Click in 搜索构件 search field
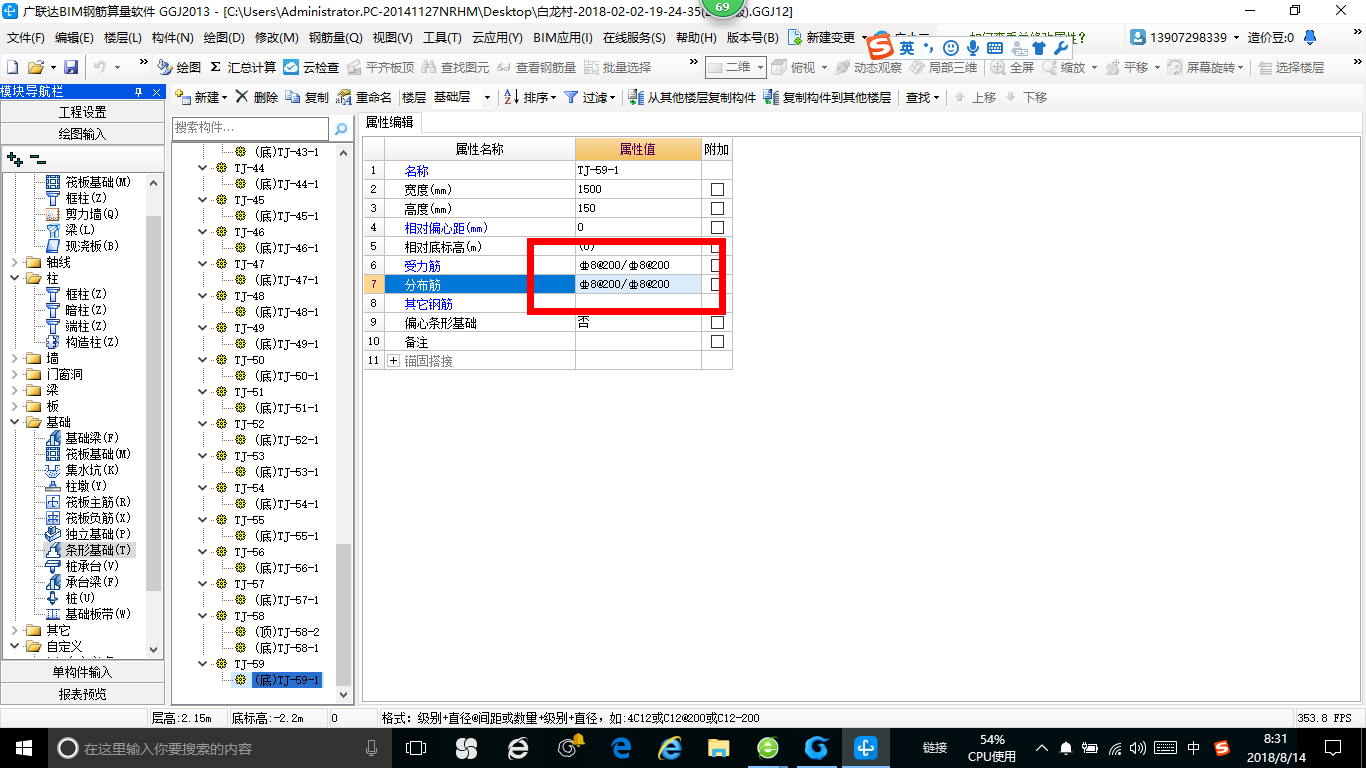Viewport: 1366px width, 768px height. (x=250, y=128)
